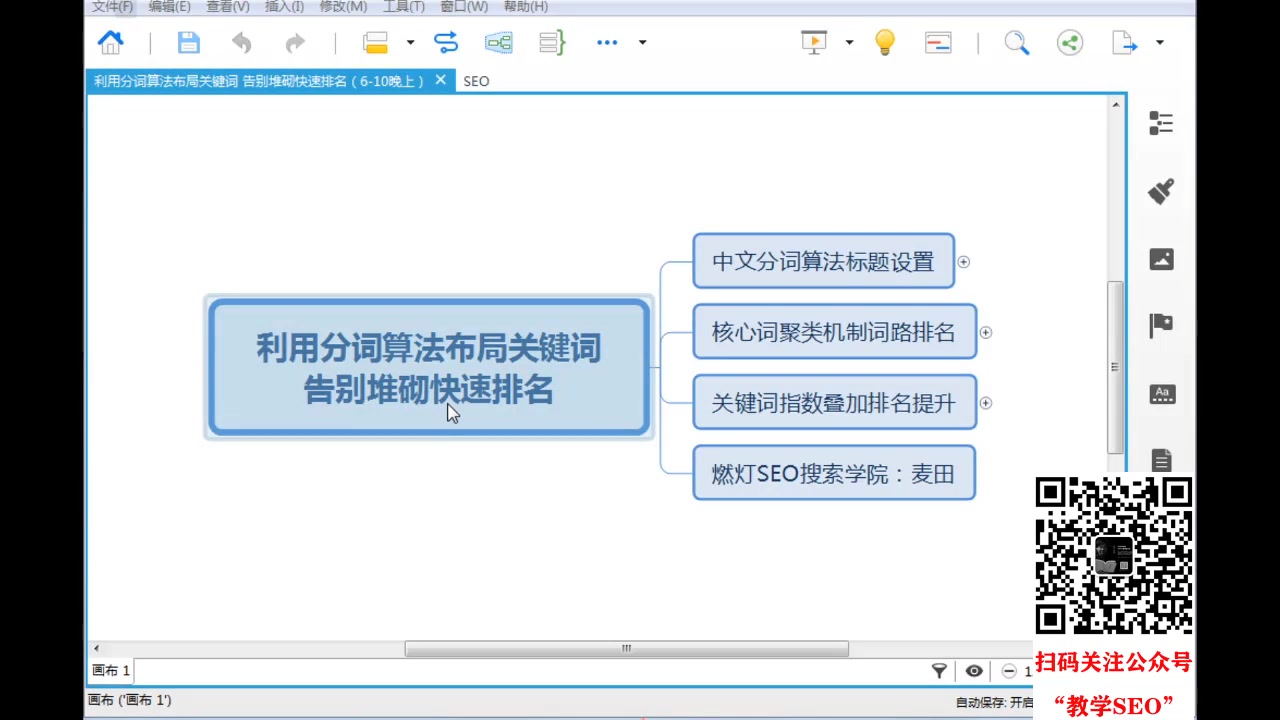
Task: Open the Format brush panel
Action: click(x=1161, y=191)
